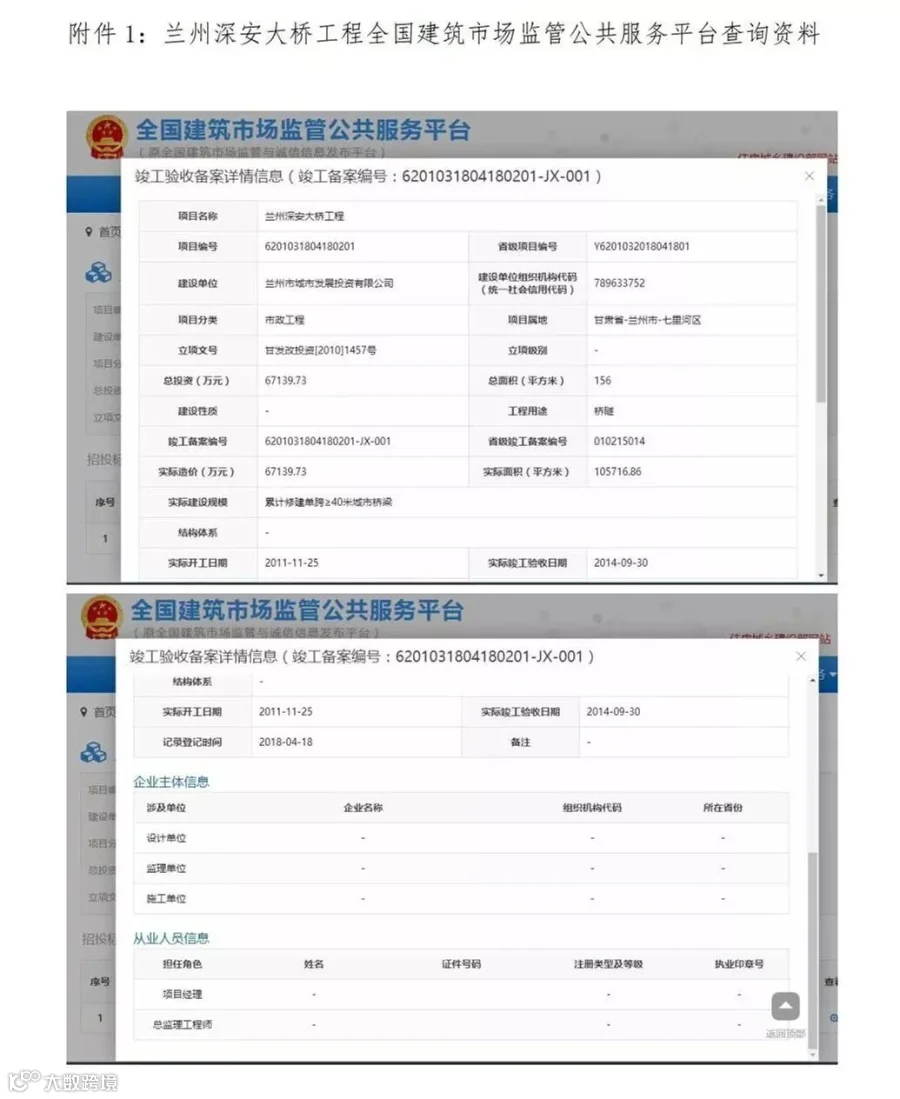
Task: Click completion record number 6201031804180201-JX-001 cell
Action: click(327, 441)
